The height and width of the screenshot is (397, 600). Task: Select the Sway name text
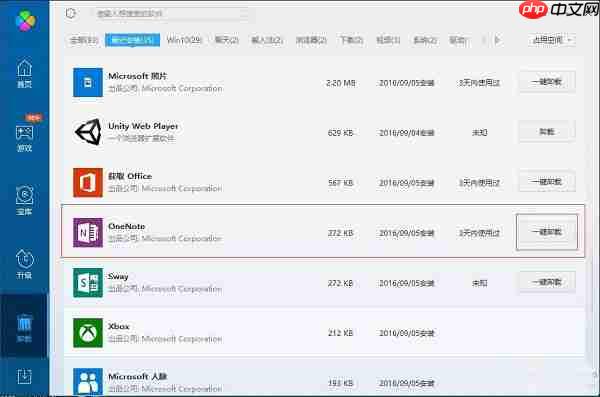pyautogui.click(x=118, y=276)
